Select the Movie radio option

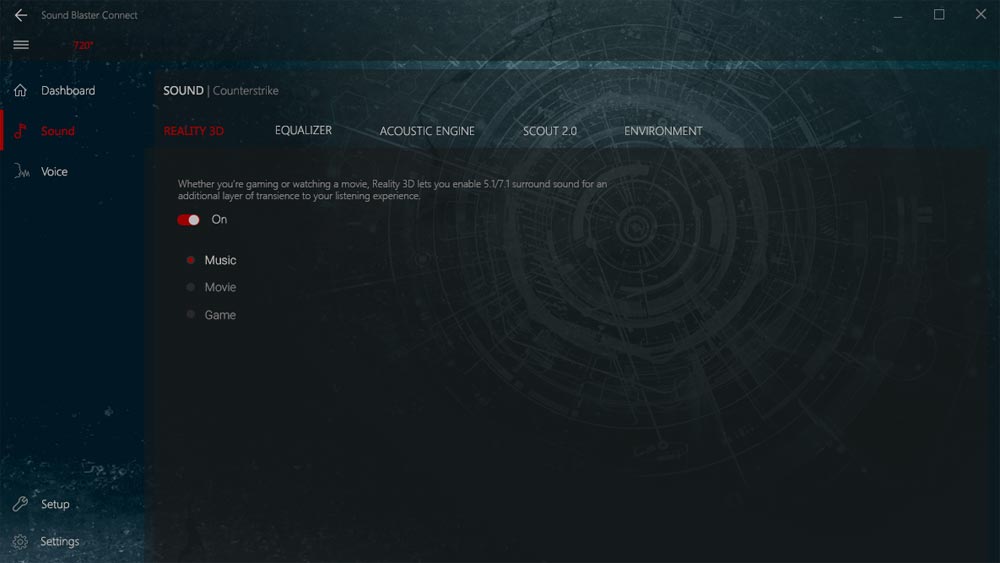[x=191, y=288]
